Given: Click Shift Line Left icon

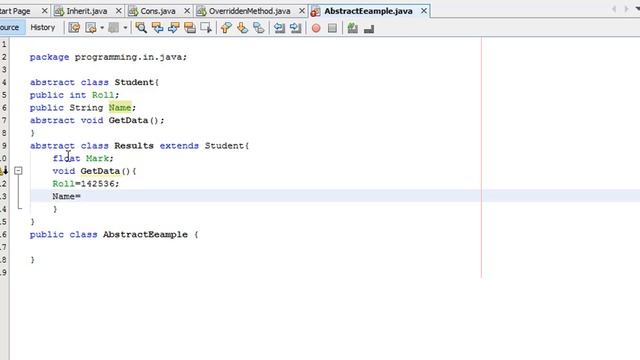Looking at the screenshot, I should coord(279,28).
